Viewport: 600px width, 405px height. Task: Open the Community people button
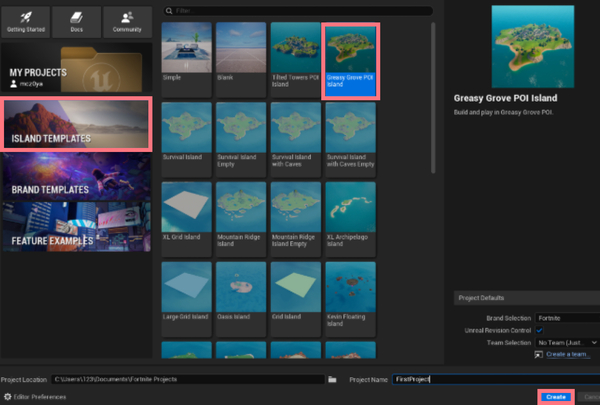127,22
